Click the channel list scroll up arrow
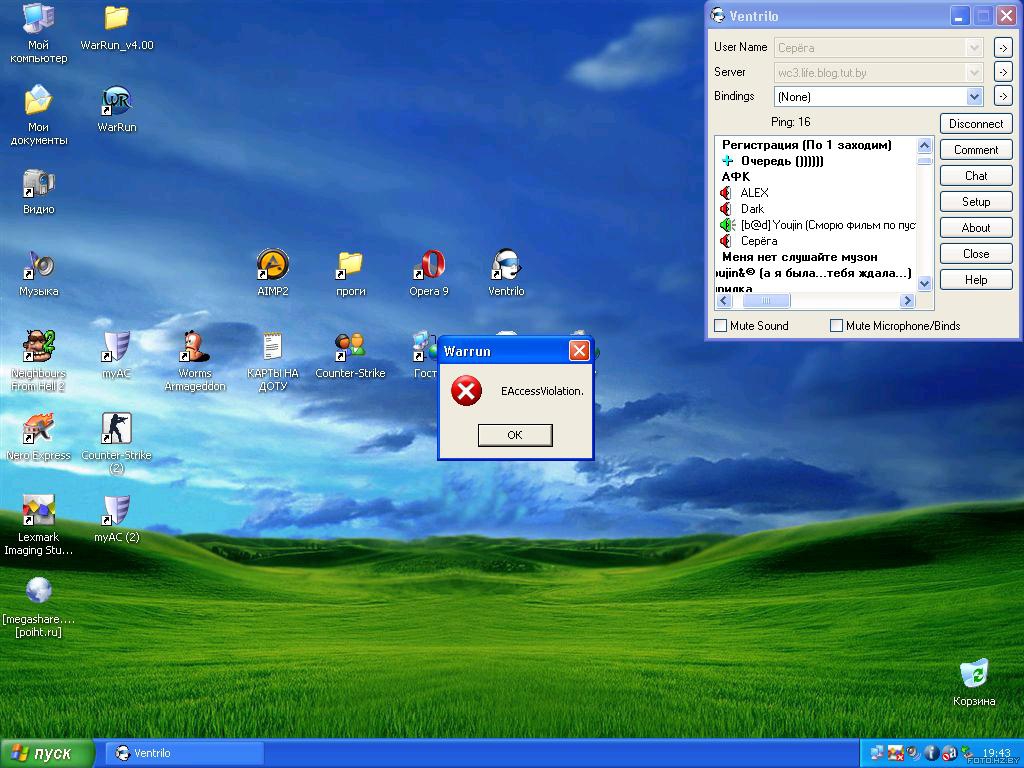The height and width of the screenshot is (768, 1024). coord(924,145)
